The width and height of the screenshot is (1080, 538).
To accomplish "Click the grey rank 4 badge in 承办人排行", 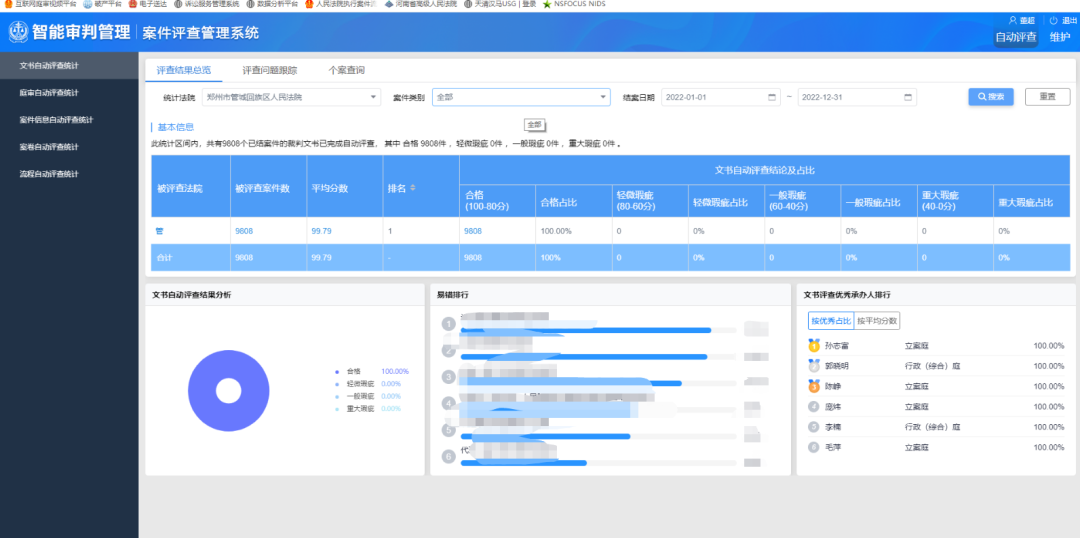I will (x=814, y=406).
